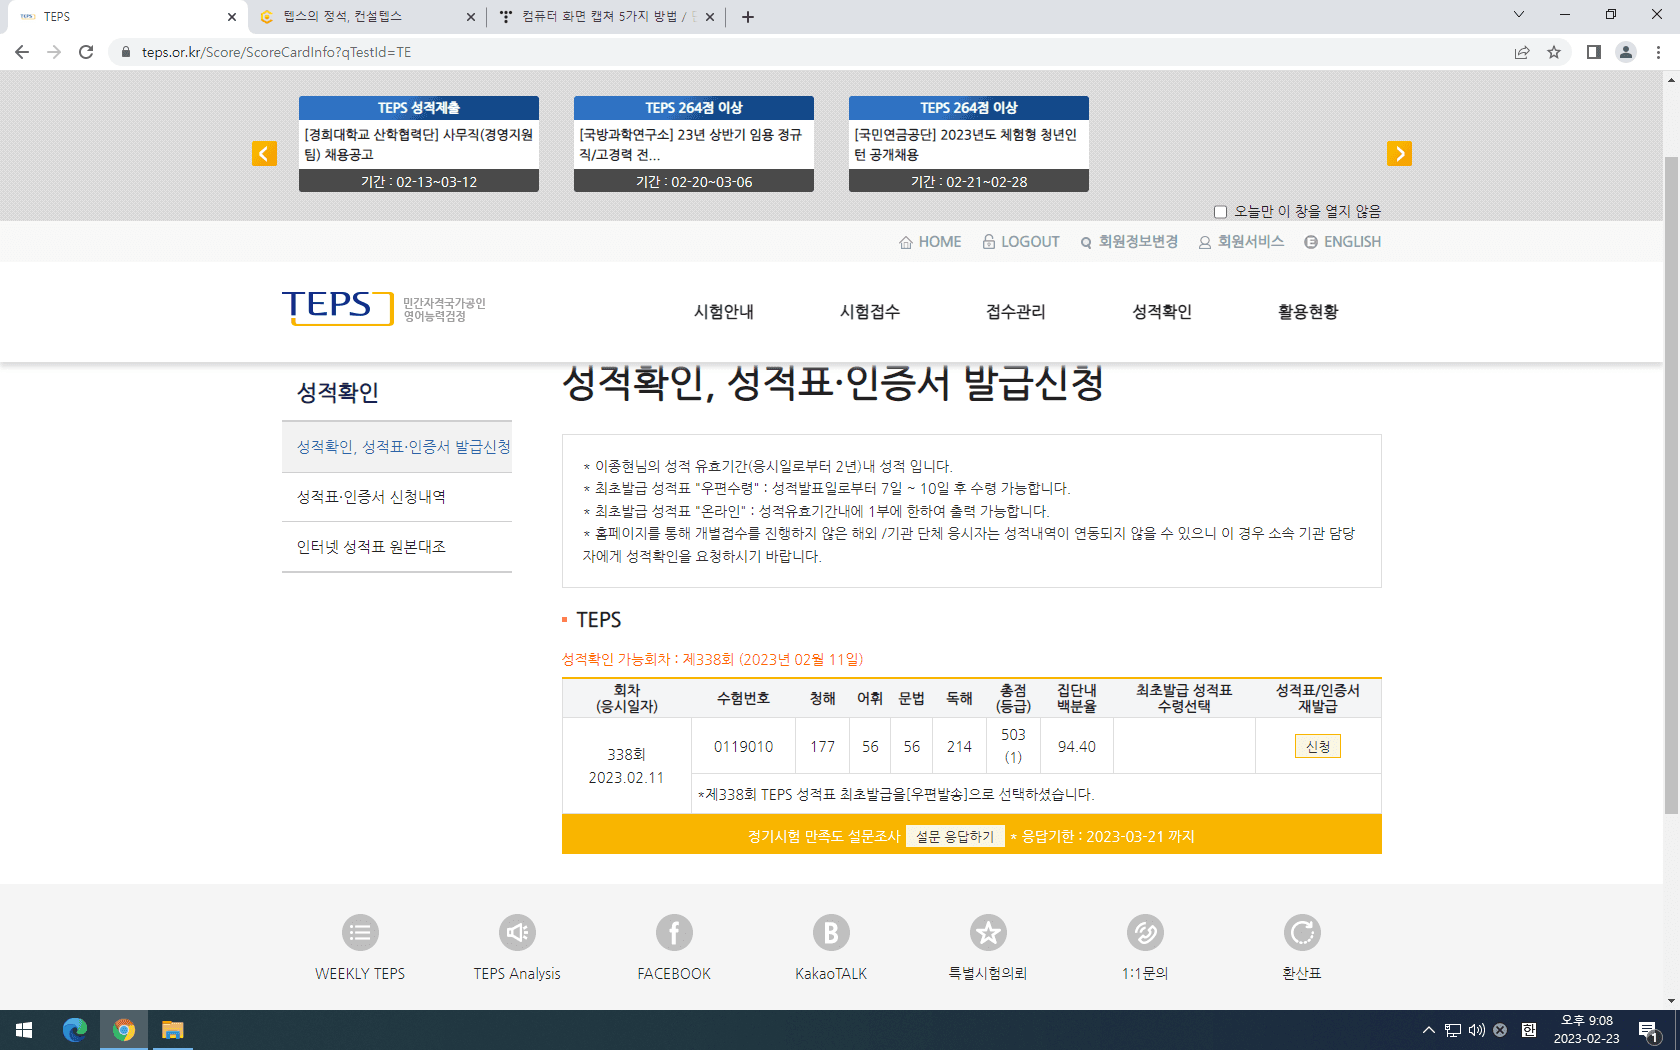Open the 접수관리 menu
This screenshot has width=1680, height=1050.
(1016, 312)
